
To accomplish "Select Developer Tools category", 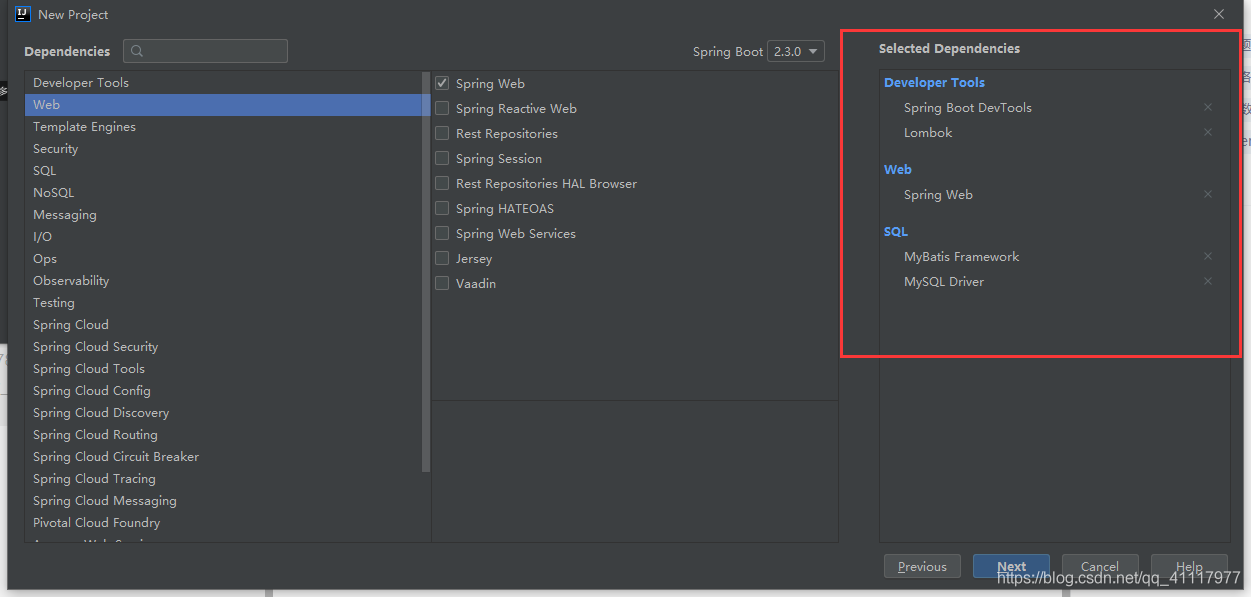I will (223, 82).
